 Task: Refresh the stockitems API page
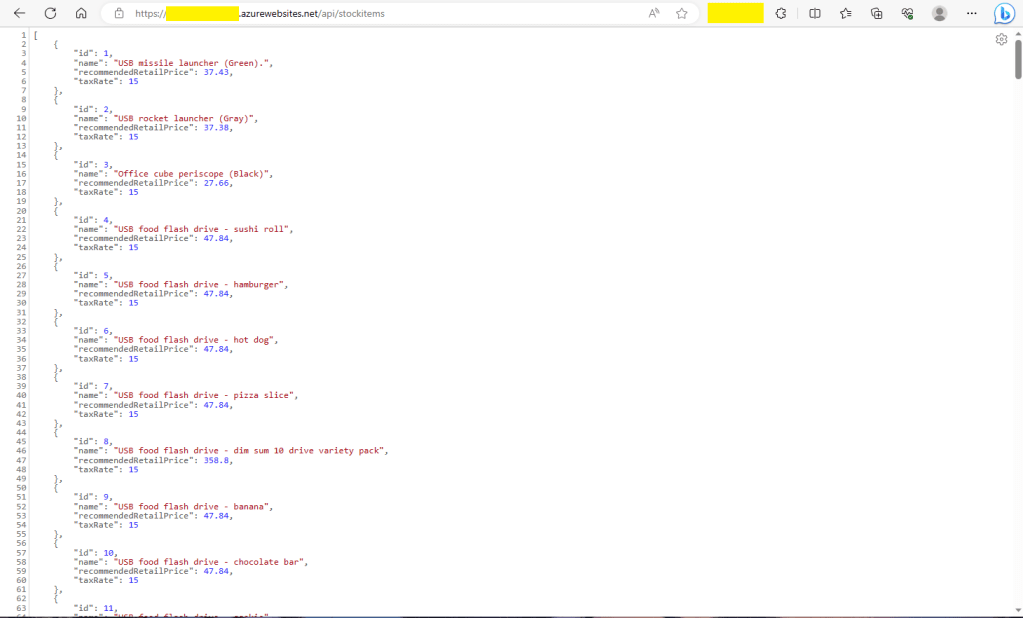click(50, 14)
